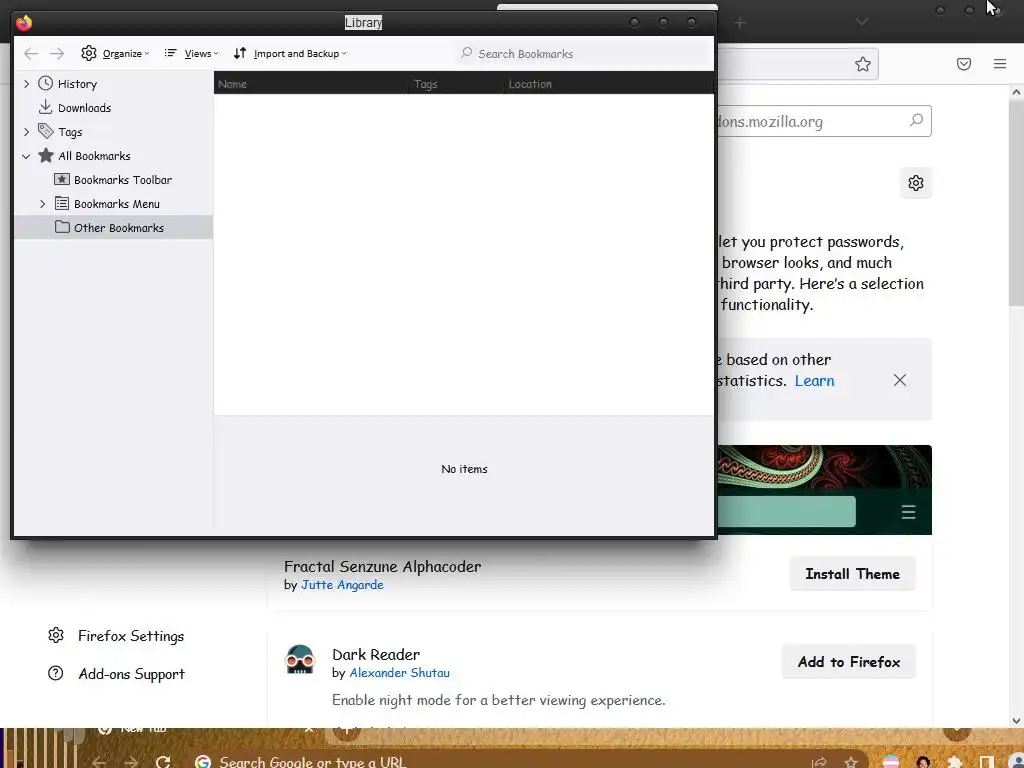
Task: Click the add-ons search magnifier icon
Action: [916, 121]
